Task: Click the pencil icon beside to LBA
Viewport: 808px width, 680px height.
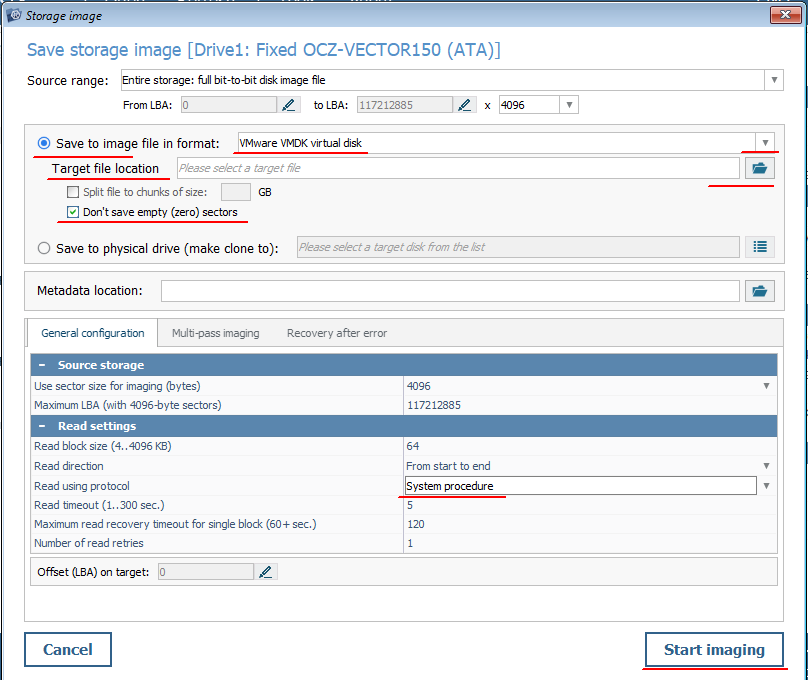Action: (465, 105)
